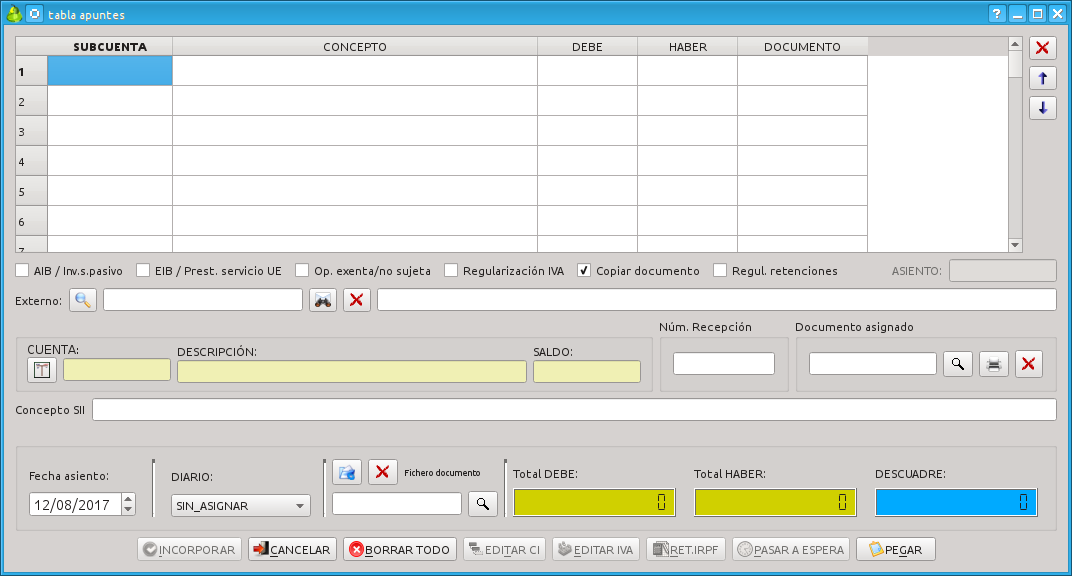Click BORRAR TODO button

(400, 549)
